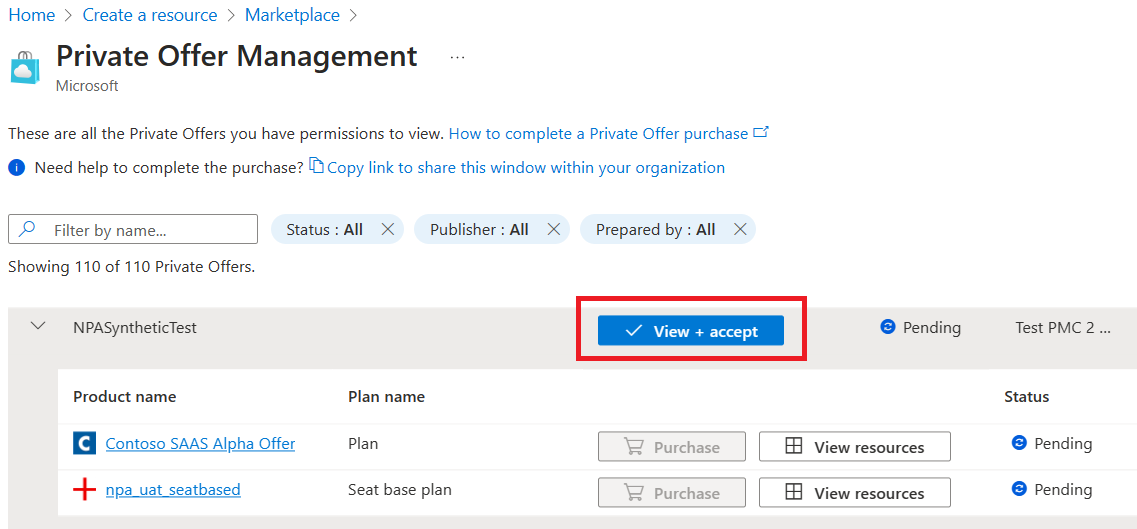Clear the Publisher filter using its X
This screenshot has height=529, width=1137.
click(553, 230)
